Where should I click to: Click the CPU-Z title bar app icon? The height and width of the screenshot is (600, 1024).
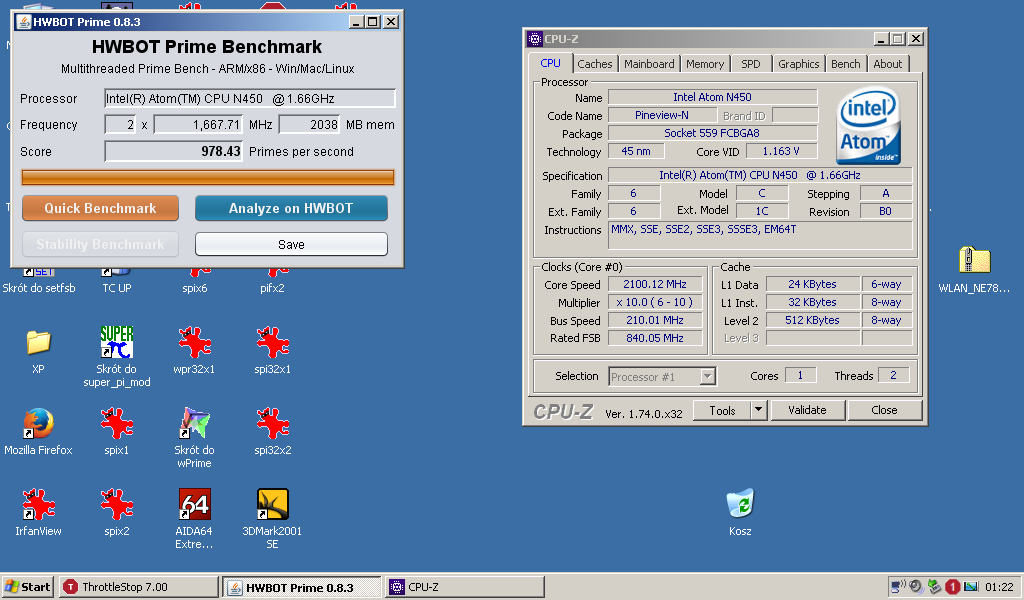click(x=534, y=39)
